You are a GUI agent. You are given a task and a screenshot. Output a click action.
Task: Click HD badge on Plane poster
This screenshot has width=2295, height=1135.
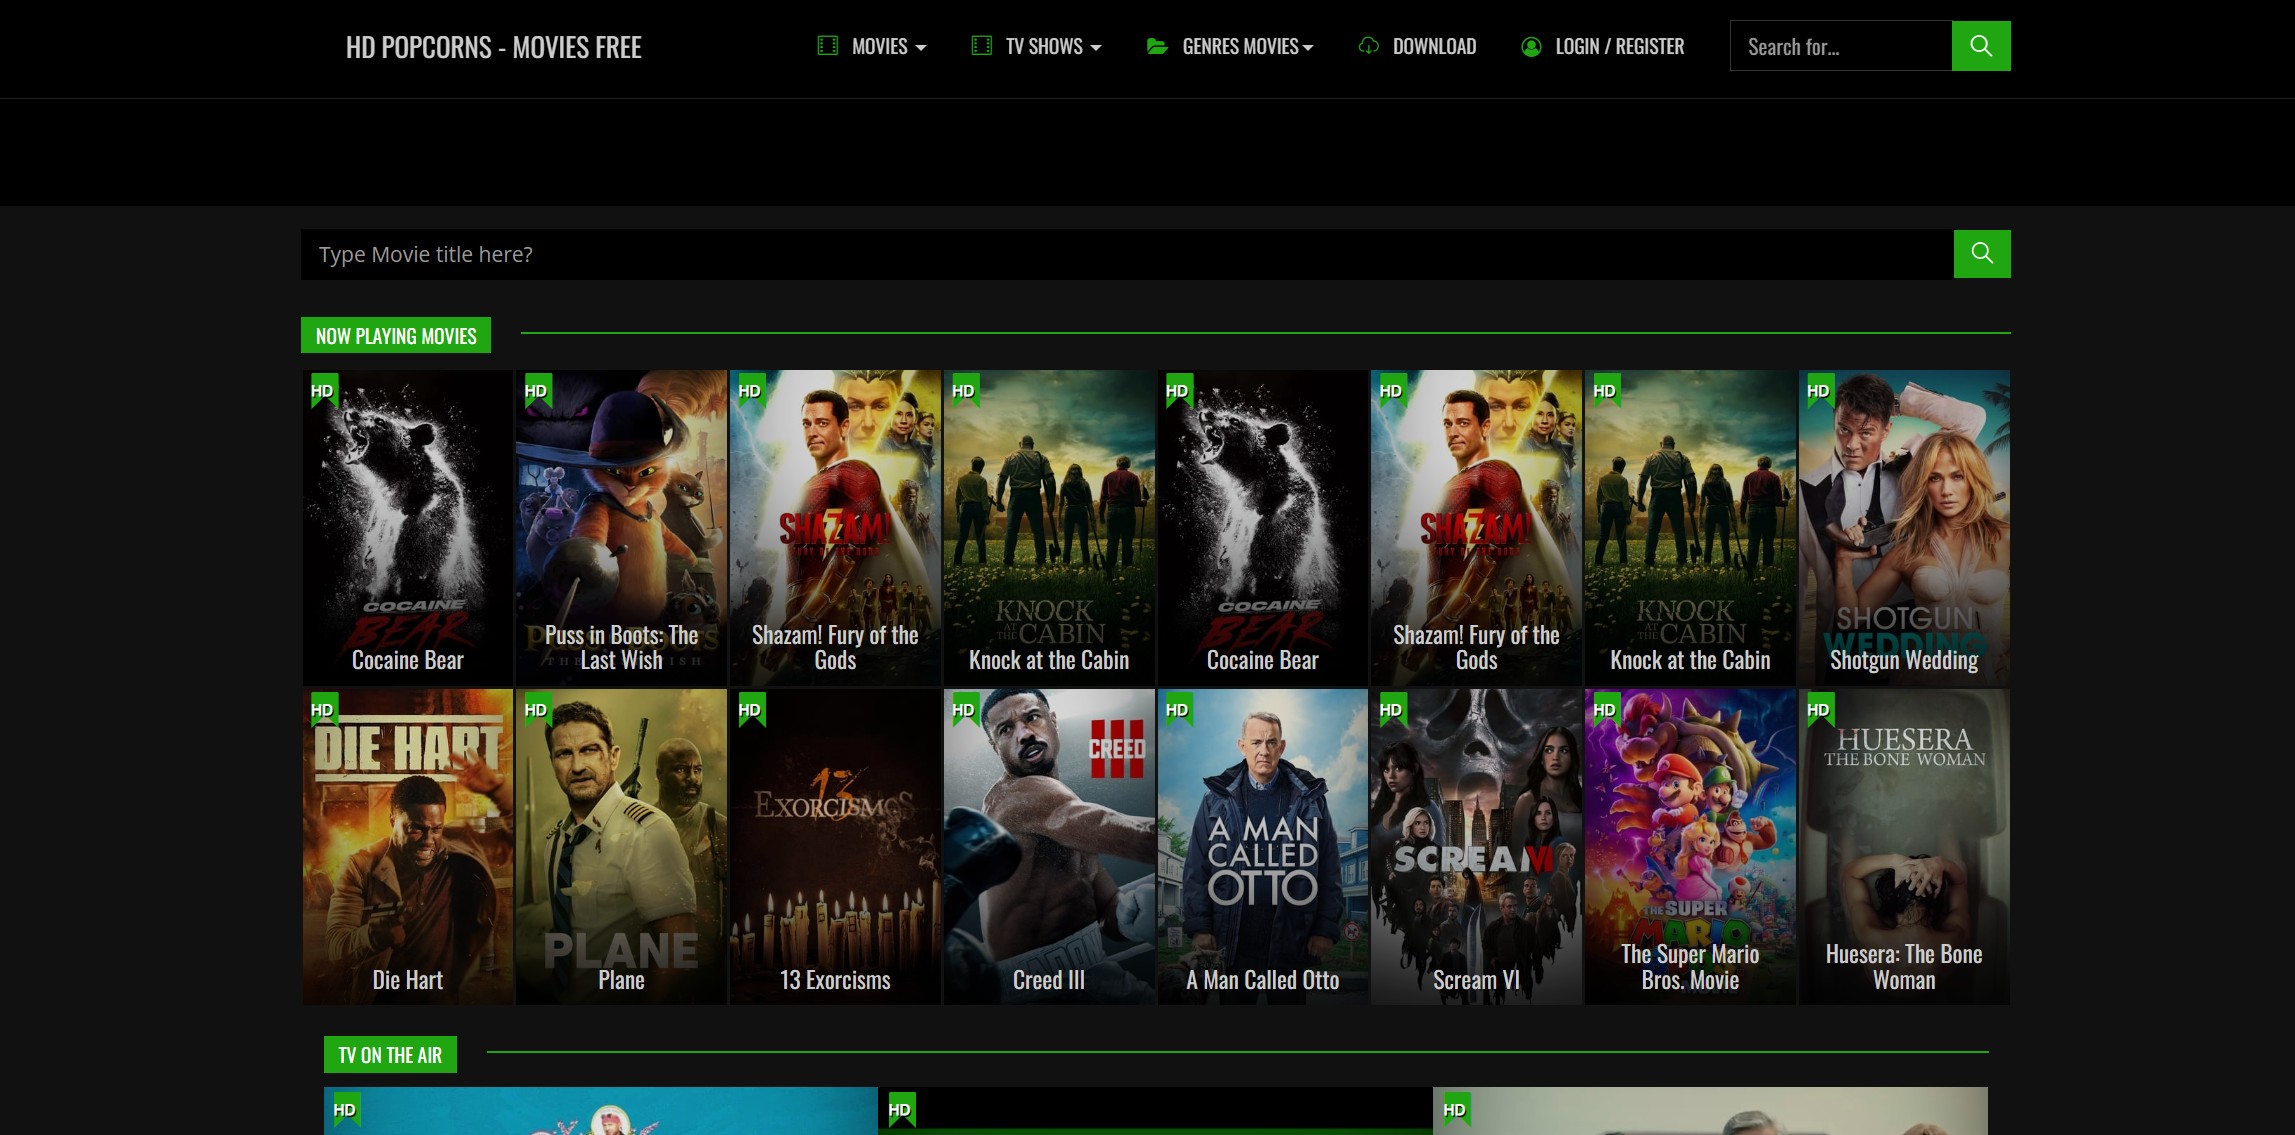coord(536,710)
